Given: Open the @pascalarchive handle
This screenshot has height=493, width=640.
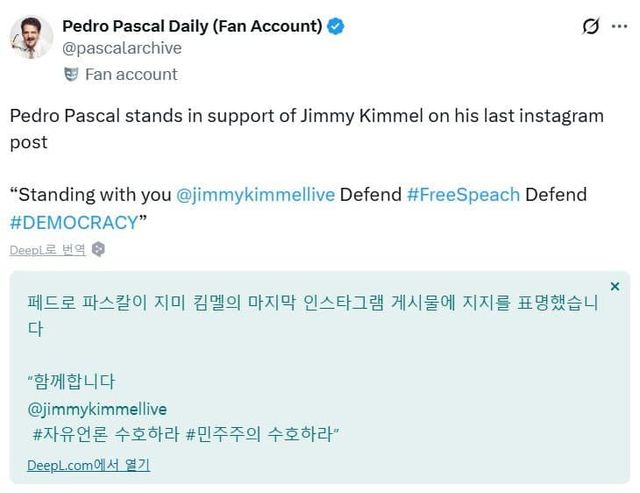Looking at the screenshot, I should pyautogui.click(x=120, y=47).
